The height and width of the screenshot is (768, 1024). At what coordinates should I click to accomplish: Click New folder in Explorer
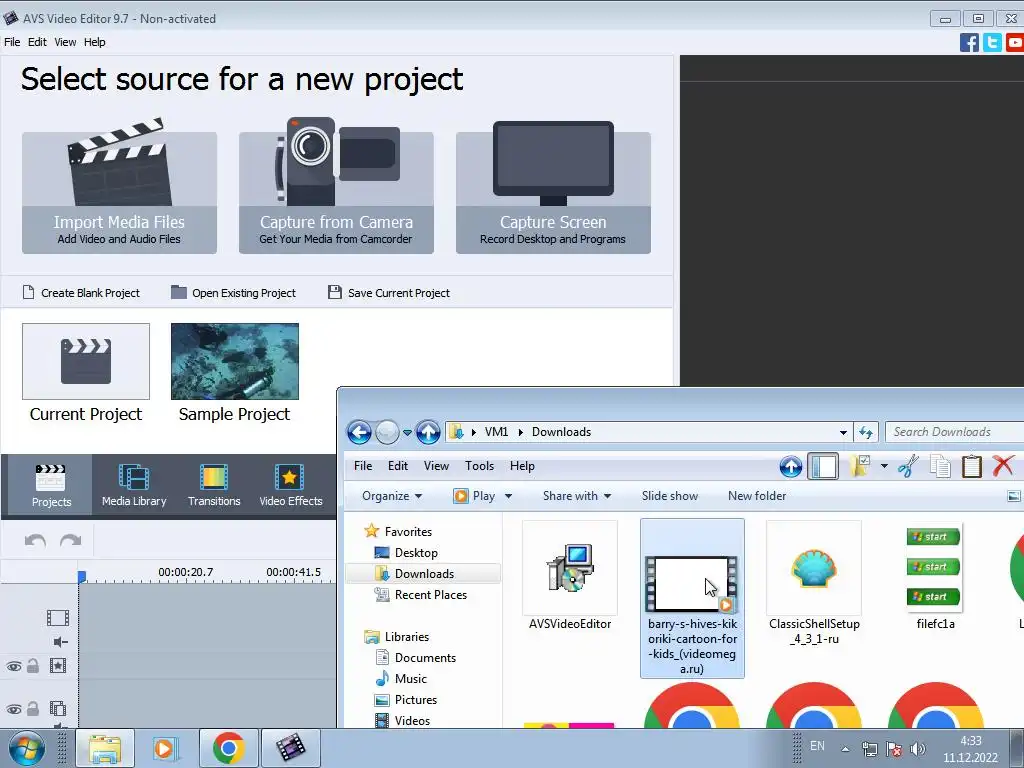pos(757,496)
